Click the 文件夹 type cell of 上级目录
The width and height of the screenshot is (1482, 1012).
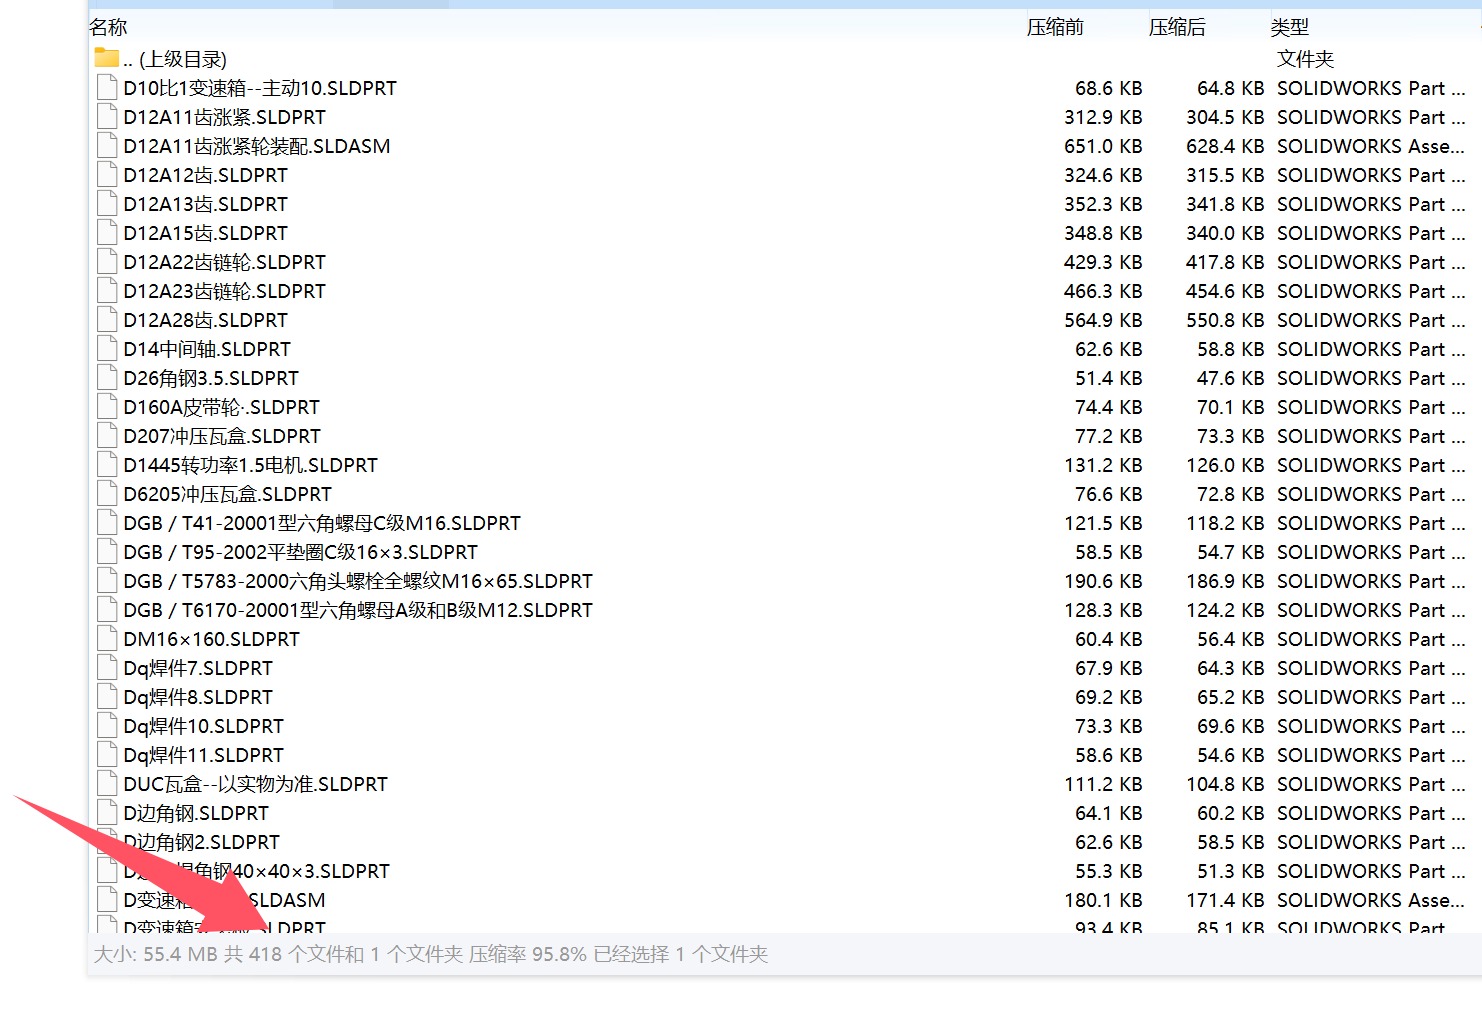1306,59
